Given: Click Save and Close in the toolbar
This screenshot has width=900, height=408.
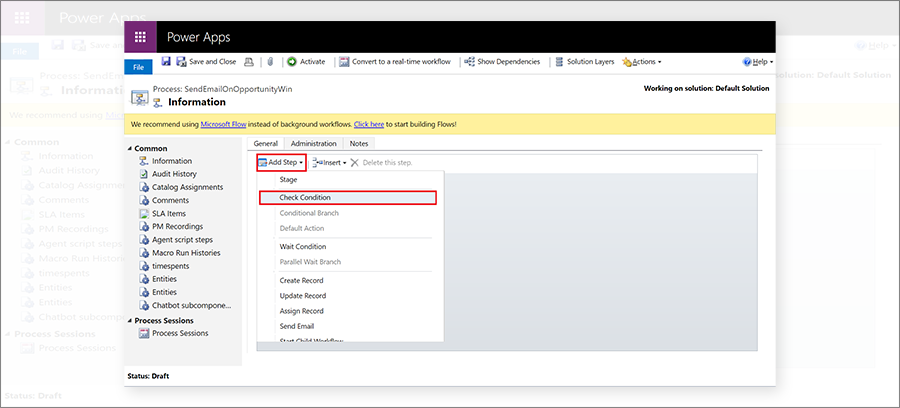Looking at the screenshot, I should tap(206, 61).
